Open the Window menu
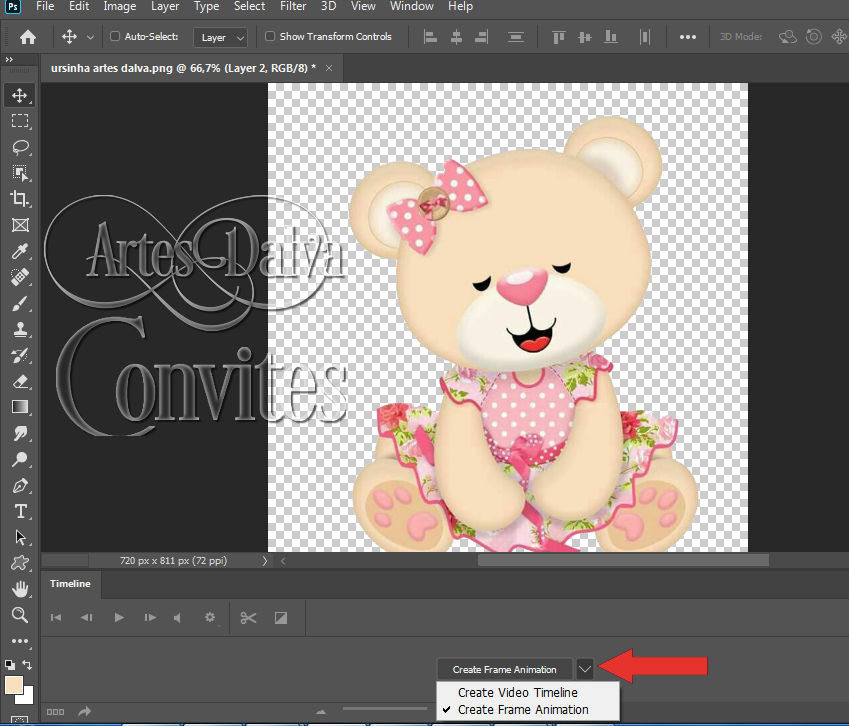Screen dimensions: 849x726 pos(412,6)
